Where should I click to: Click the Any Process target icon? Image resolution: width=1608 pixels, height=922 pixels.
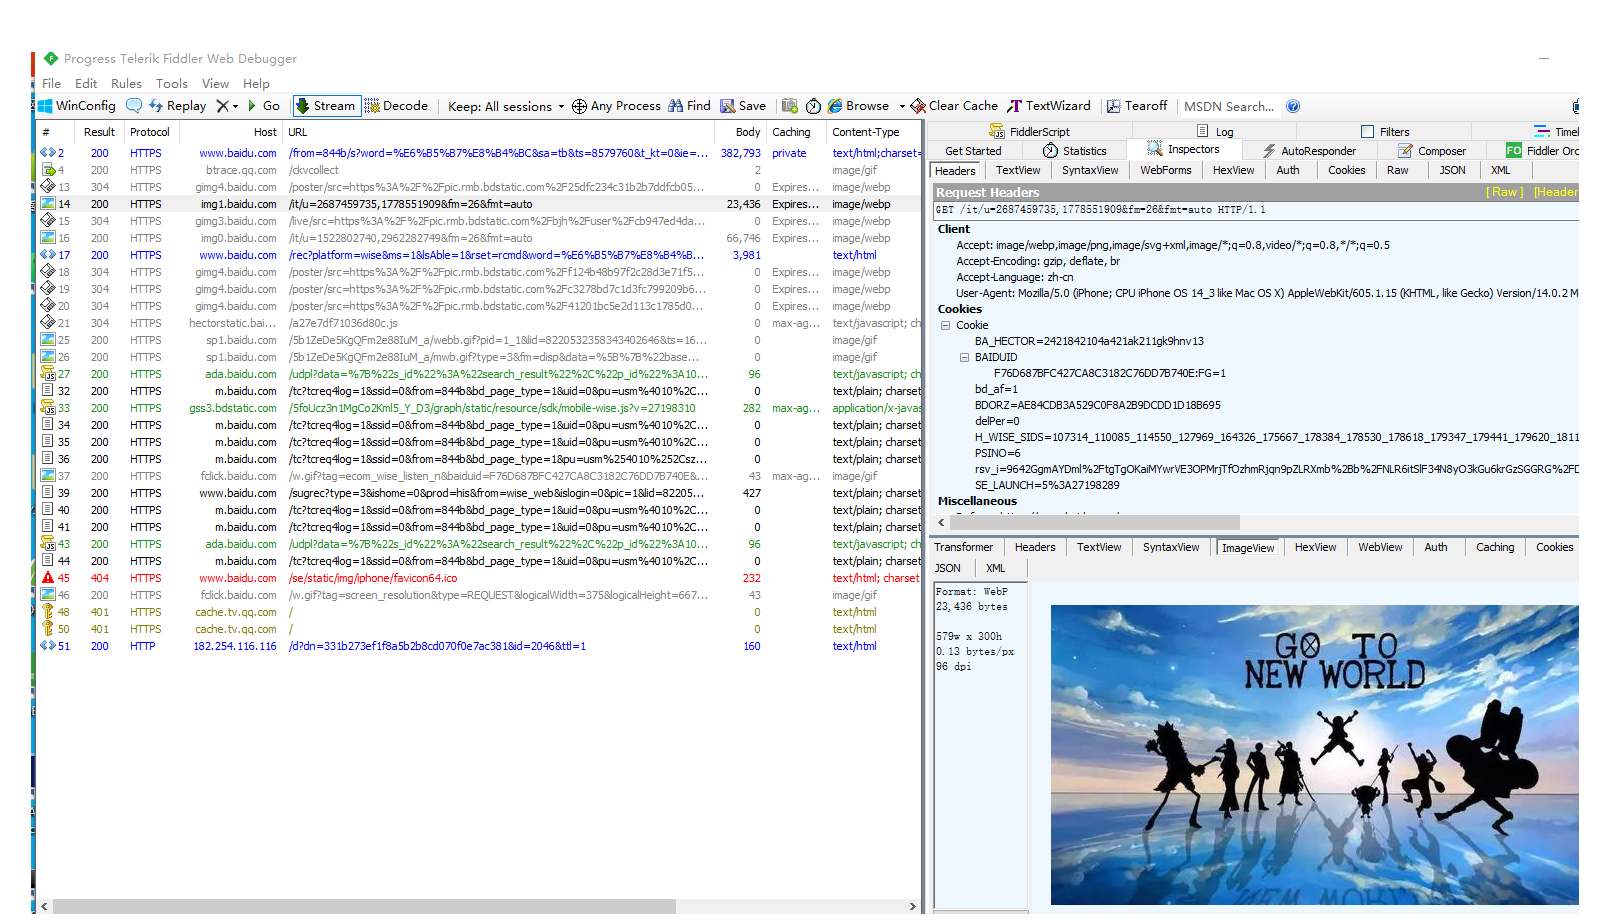click(579, 106)
